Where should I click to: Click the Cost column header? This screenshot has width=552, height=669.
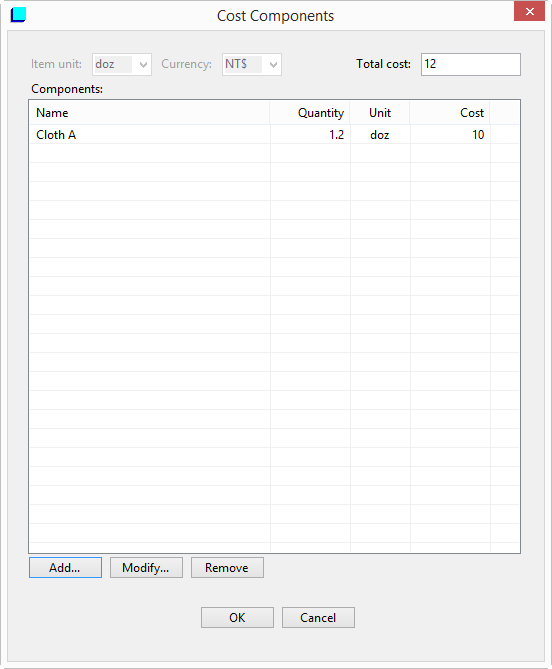450,113
